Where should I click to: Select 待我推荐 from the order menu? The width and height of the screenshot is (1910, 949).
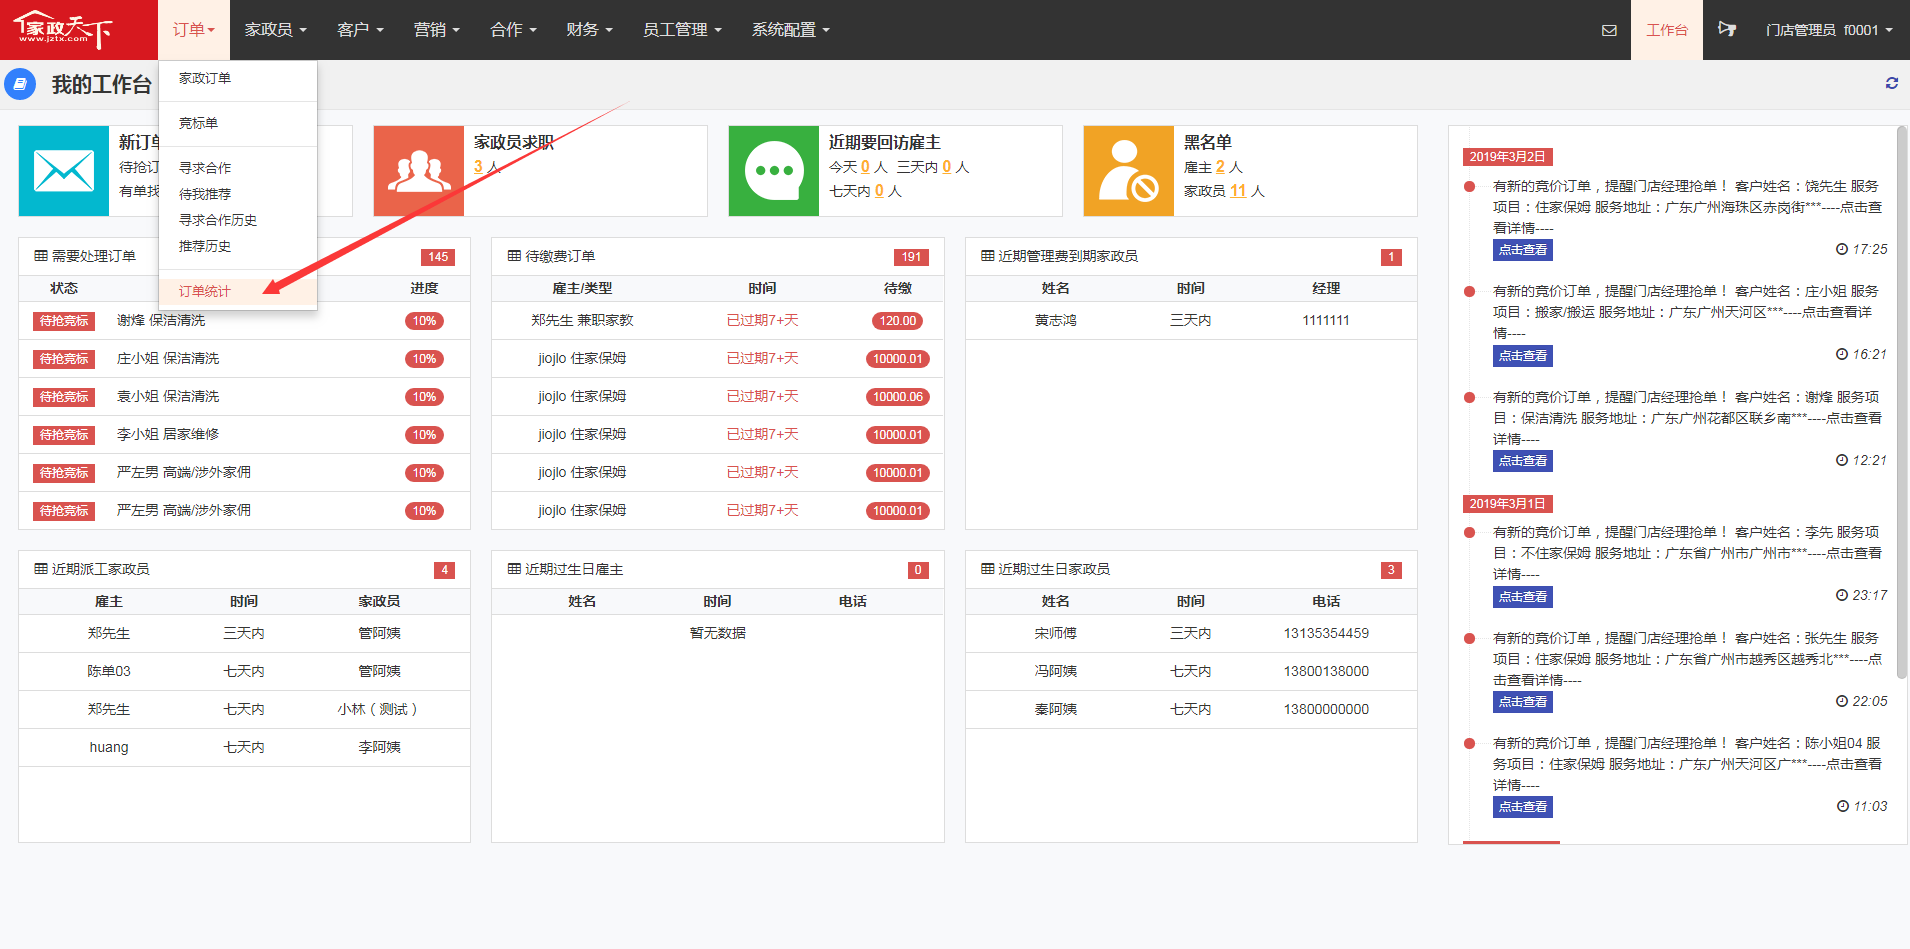(238, 194)
